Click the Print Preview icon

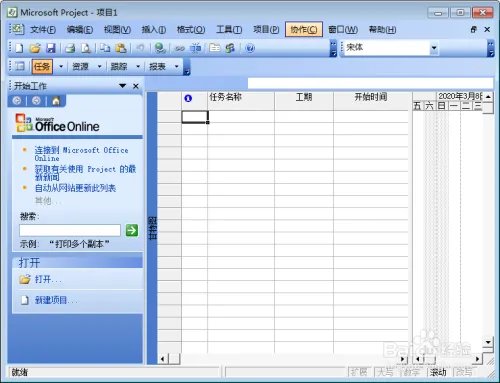[86, 48]
